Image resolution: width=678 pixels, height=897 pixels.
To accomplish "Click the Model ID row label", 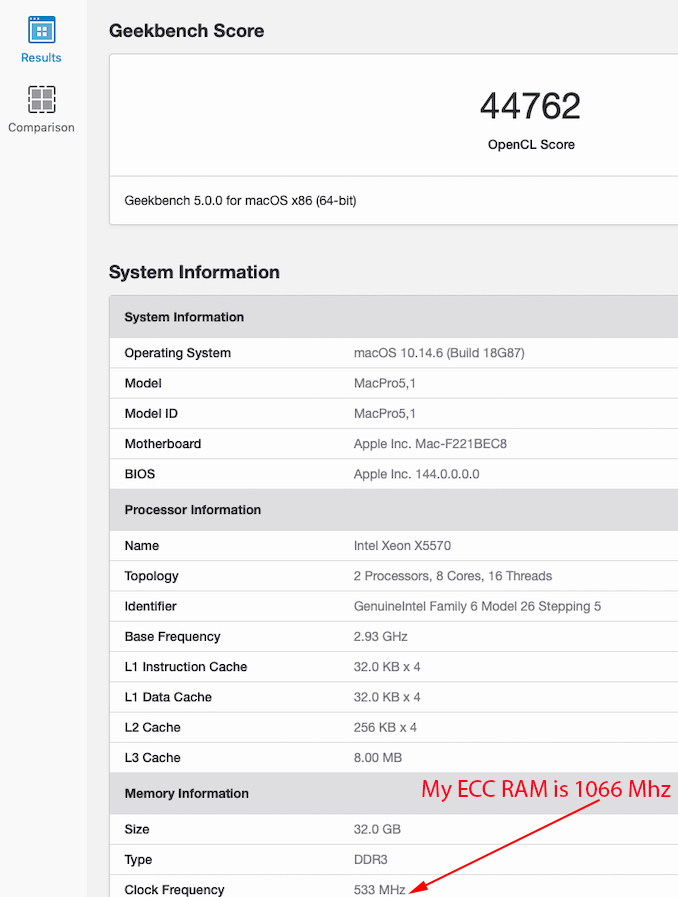I will (151, 413).
